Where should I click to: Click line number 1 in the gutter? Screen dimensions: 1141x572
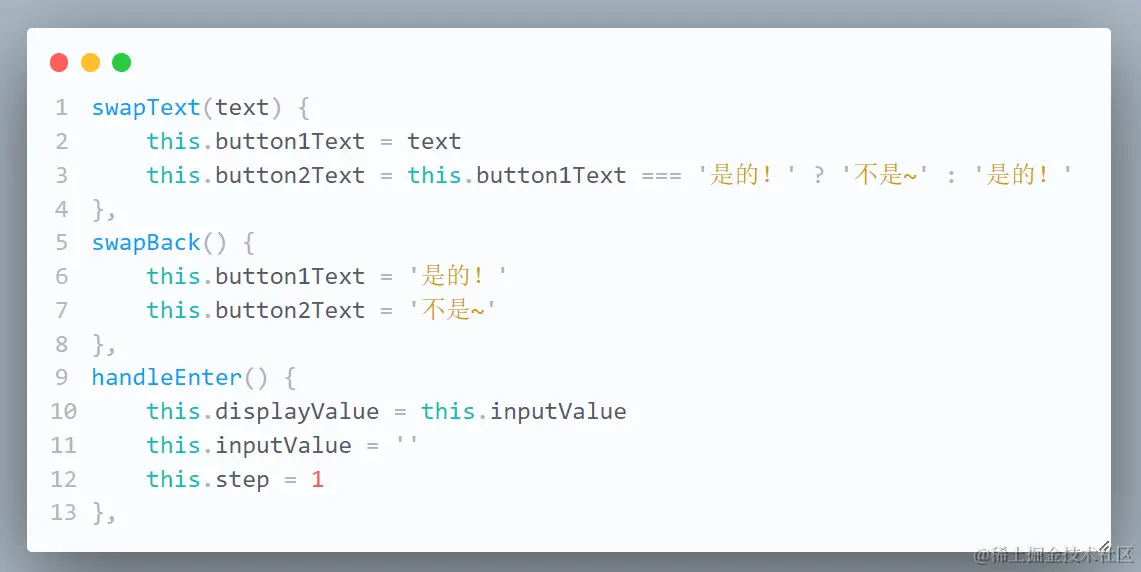click(62, 108)
